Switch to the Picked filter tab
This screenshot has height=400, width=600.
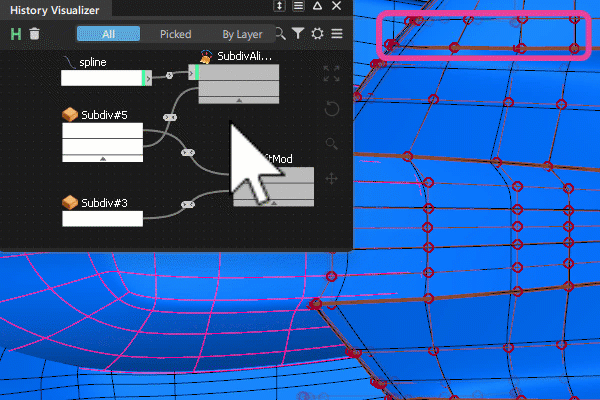pos(176,34)
